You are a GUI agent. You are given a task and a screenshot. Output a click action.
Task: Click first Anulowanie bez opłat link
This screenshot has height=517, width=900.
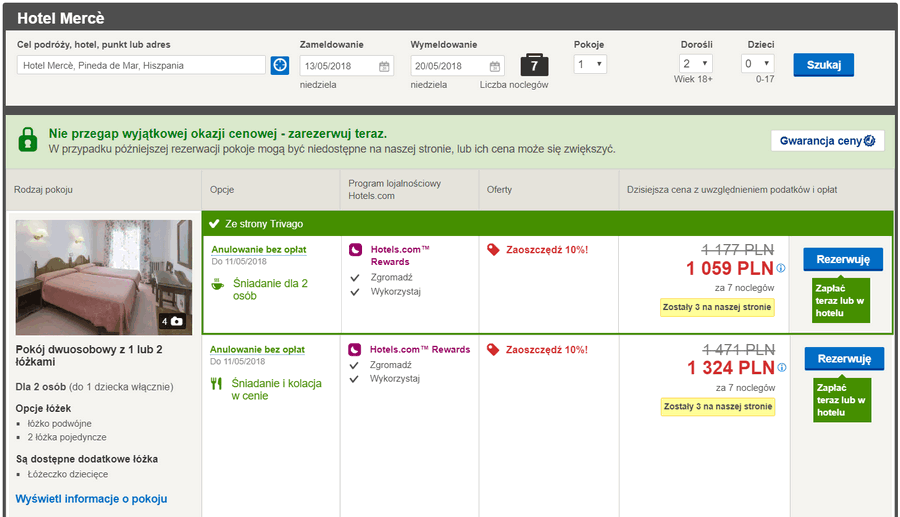(259, 250)
